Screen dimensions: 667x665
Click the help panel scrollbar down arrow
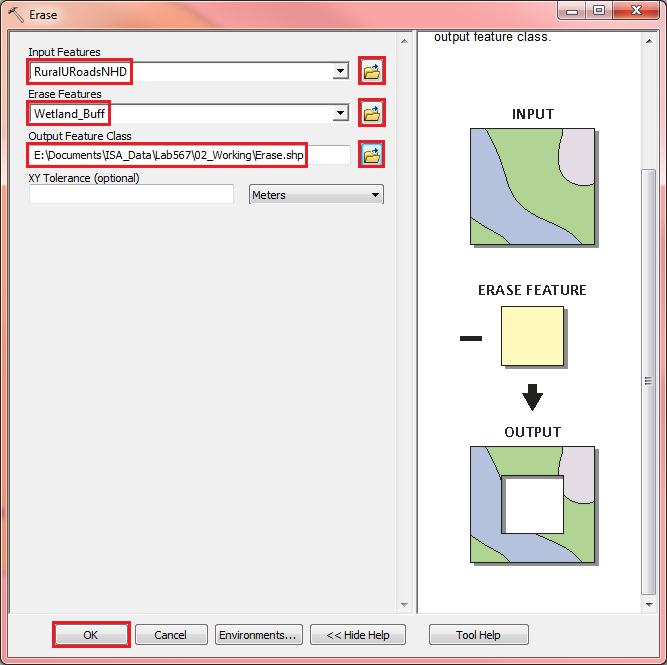tap(649, 604)
